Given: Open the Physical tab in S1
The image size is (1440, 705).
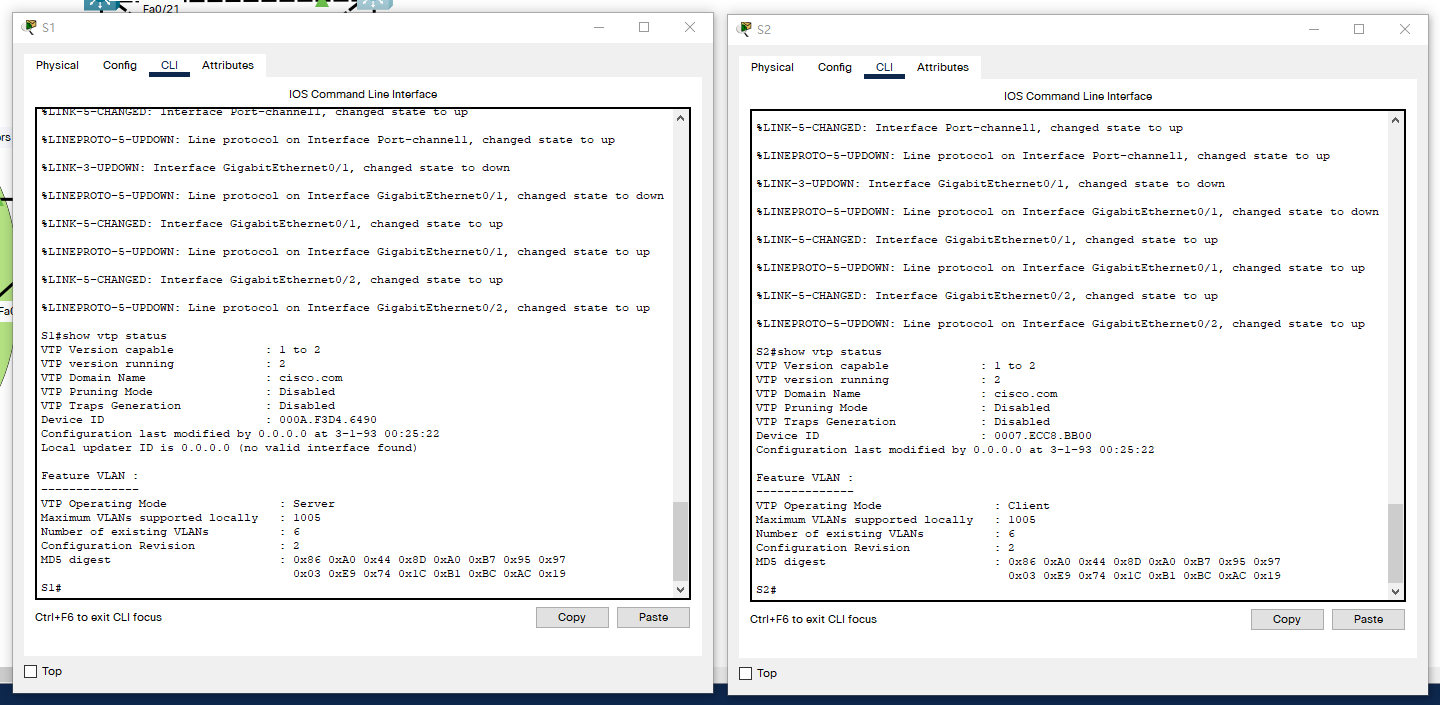Looking at the screenshot, I should coord(57,65).
